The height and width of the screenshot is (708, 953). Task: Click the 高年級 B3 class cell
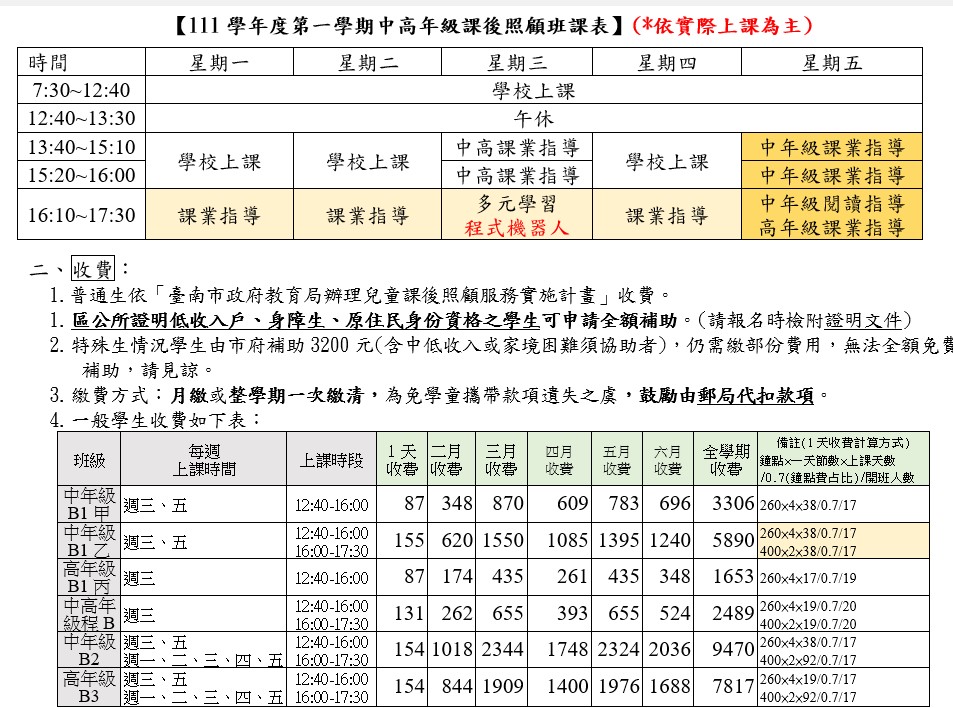[89, 687]
